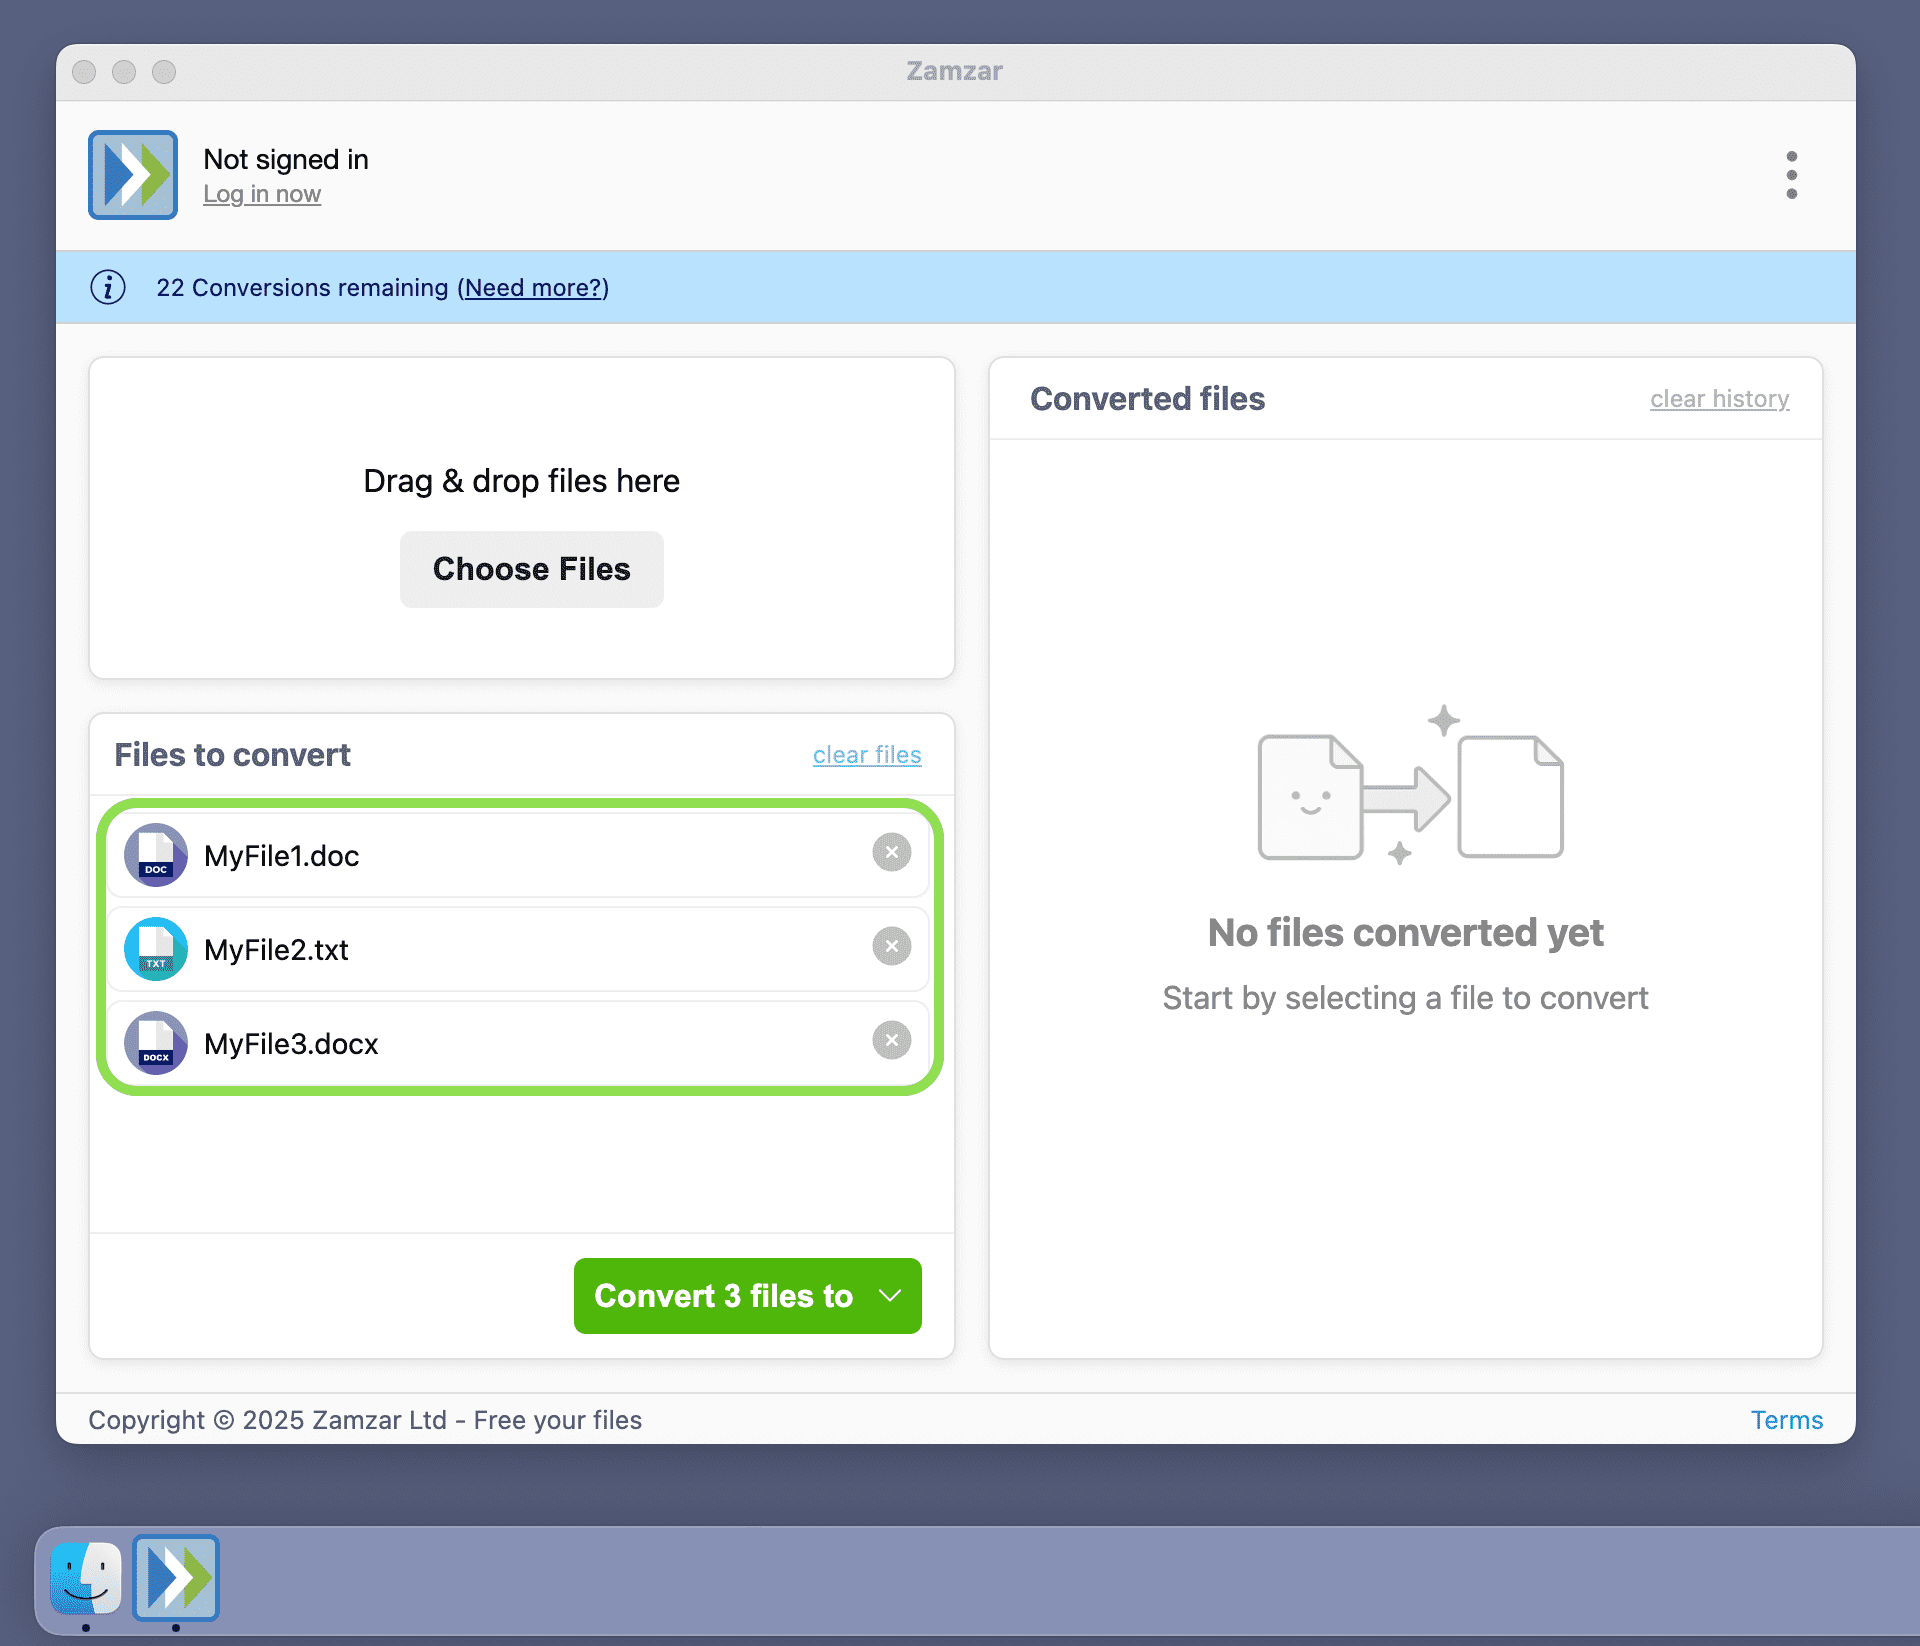Clear the converted files history
The width and height of the screenshot is (1920, 1646).
click(1718, 399)
